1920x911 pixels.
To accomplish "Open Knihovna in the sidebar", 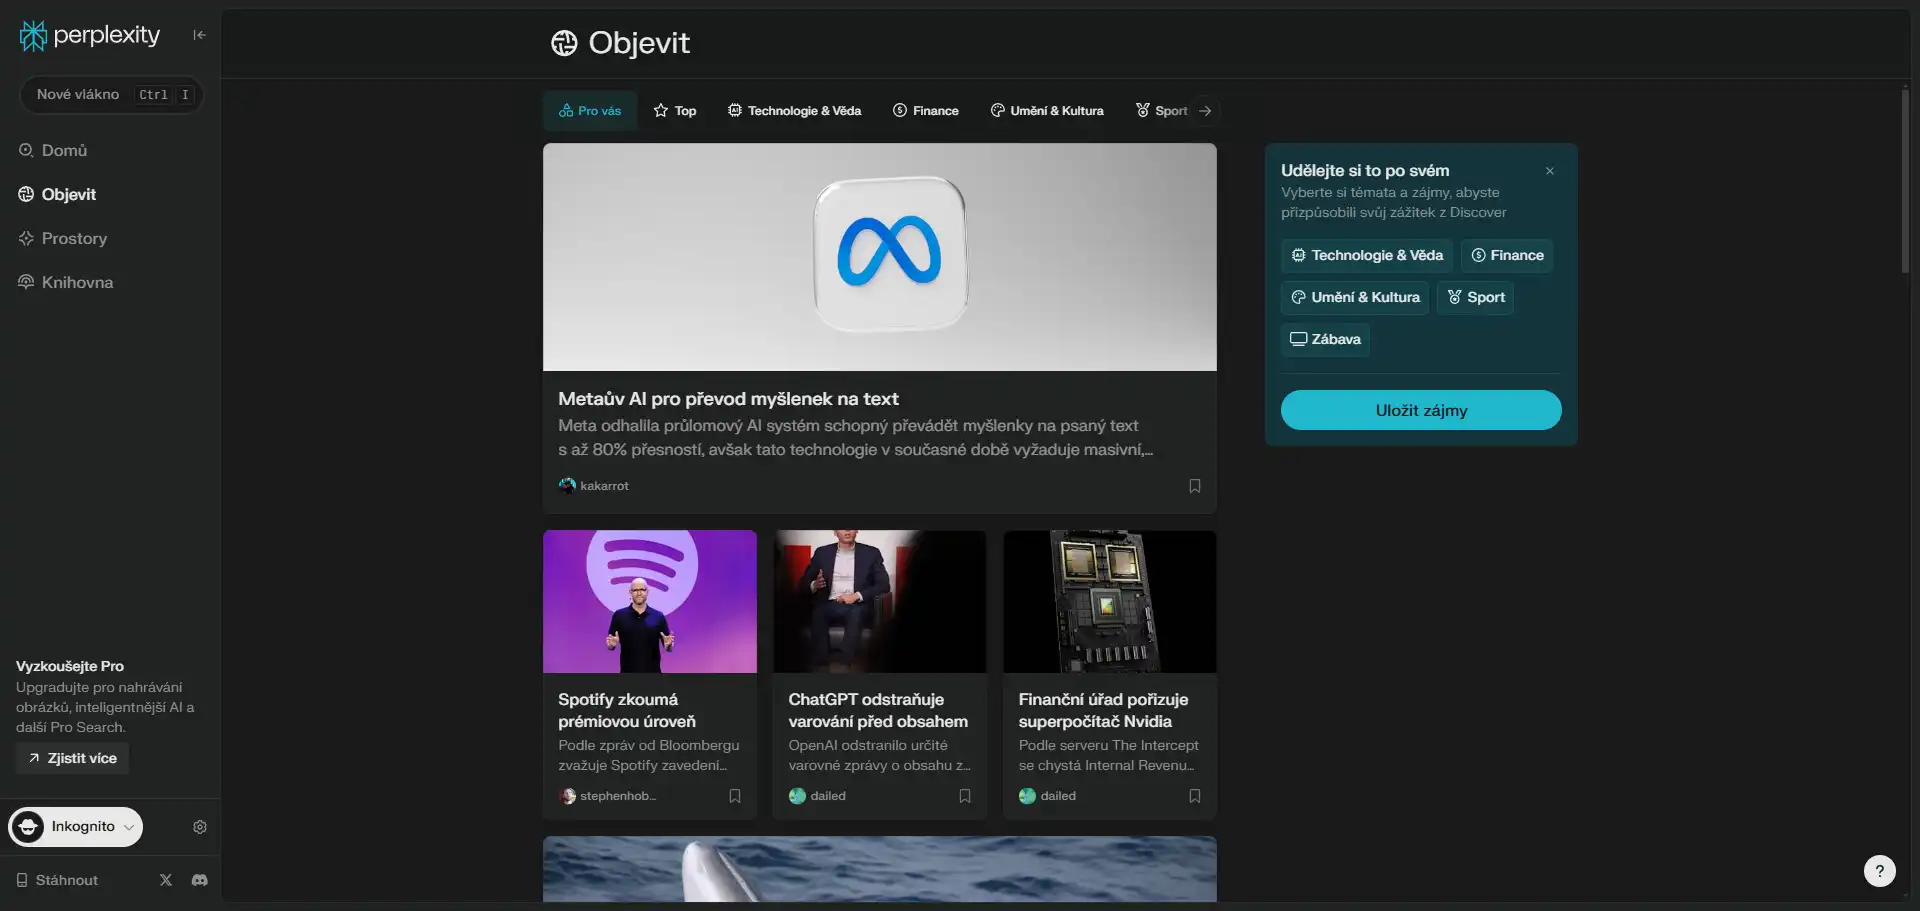I will tap(66, 282).
